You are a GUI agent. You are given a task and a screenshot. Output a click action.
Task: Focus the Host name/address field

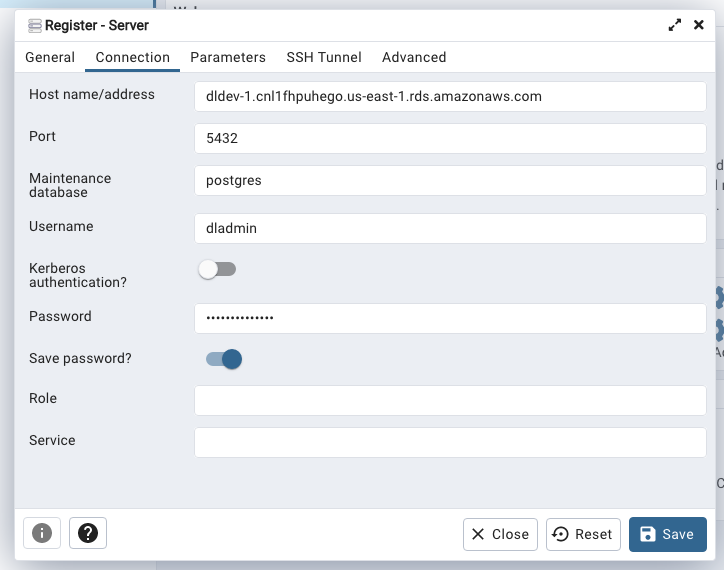tap(450, 97)
